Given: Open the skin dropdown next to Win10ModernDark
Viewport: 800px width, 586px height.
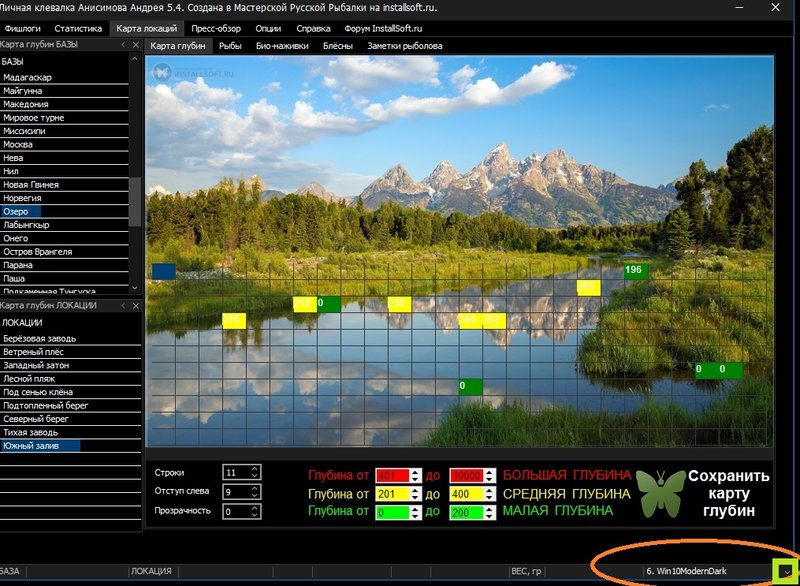Looking at the screenshot, I should coord(786,571).
